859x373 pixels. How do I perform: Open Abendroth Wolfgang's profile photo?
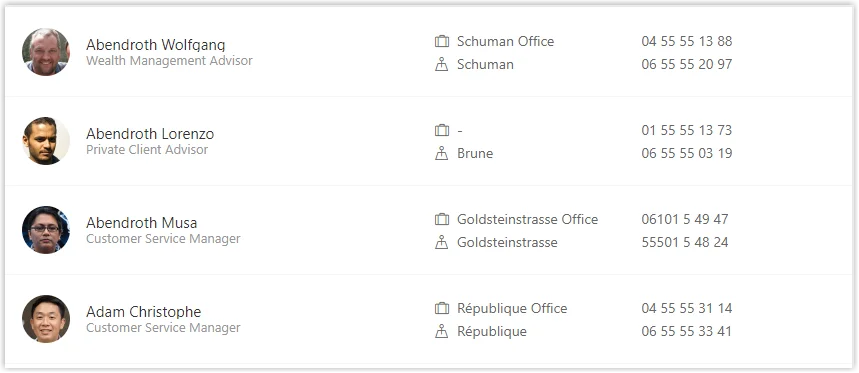click(46, 52)
